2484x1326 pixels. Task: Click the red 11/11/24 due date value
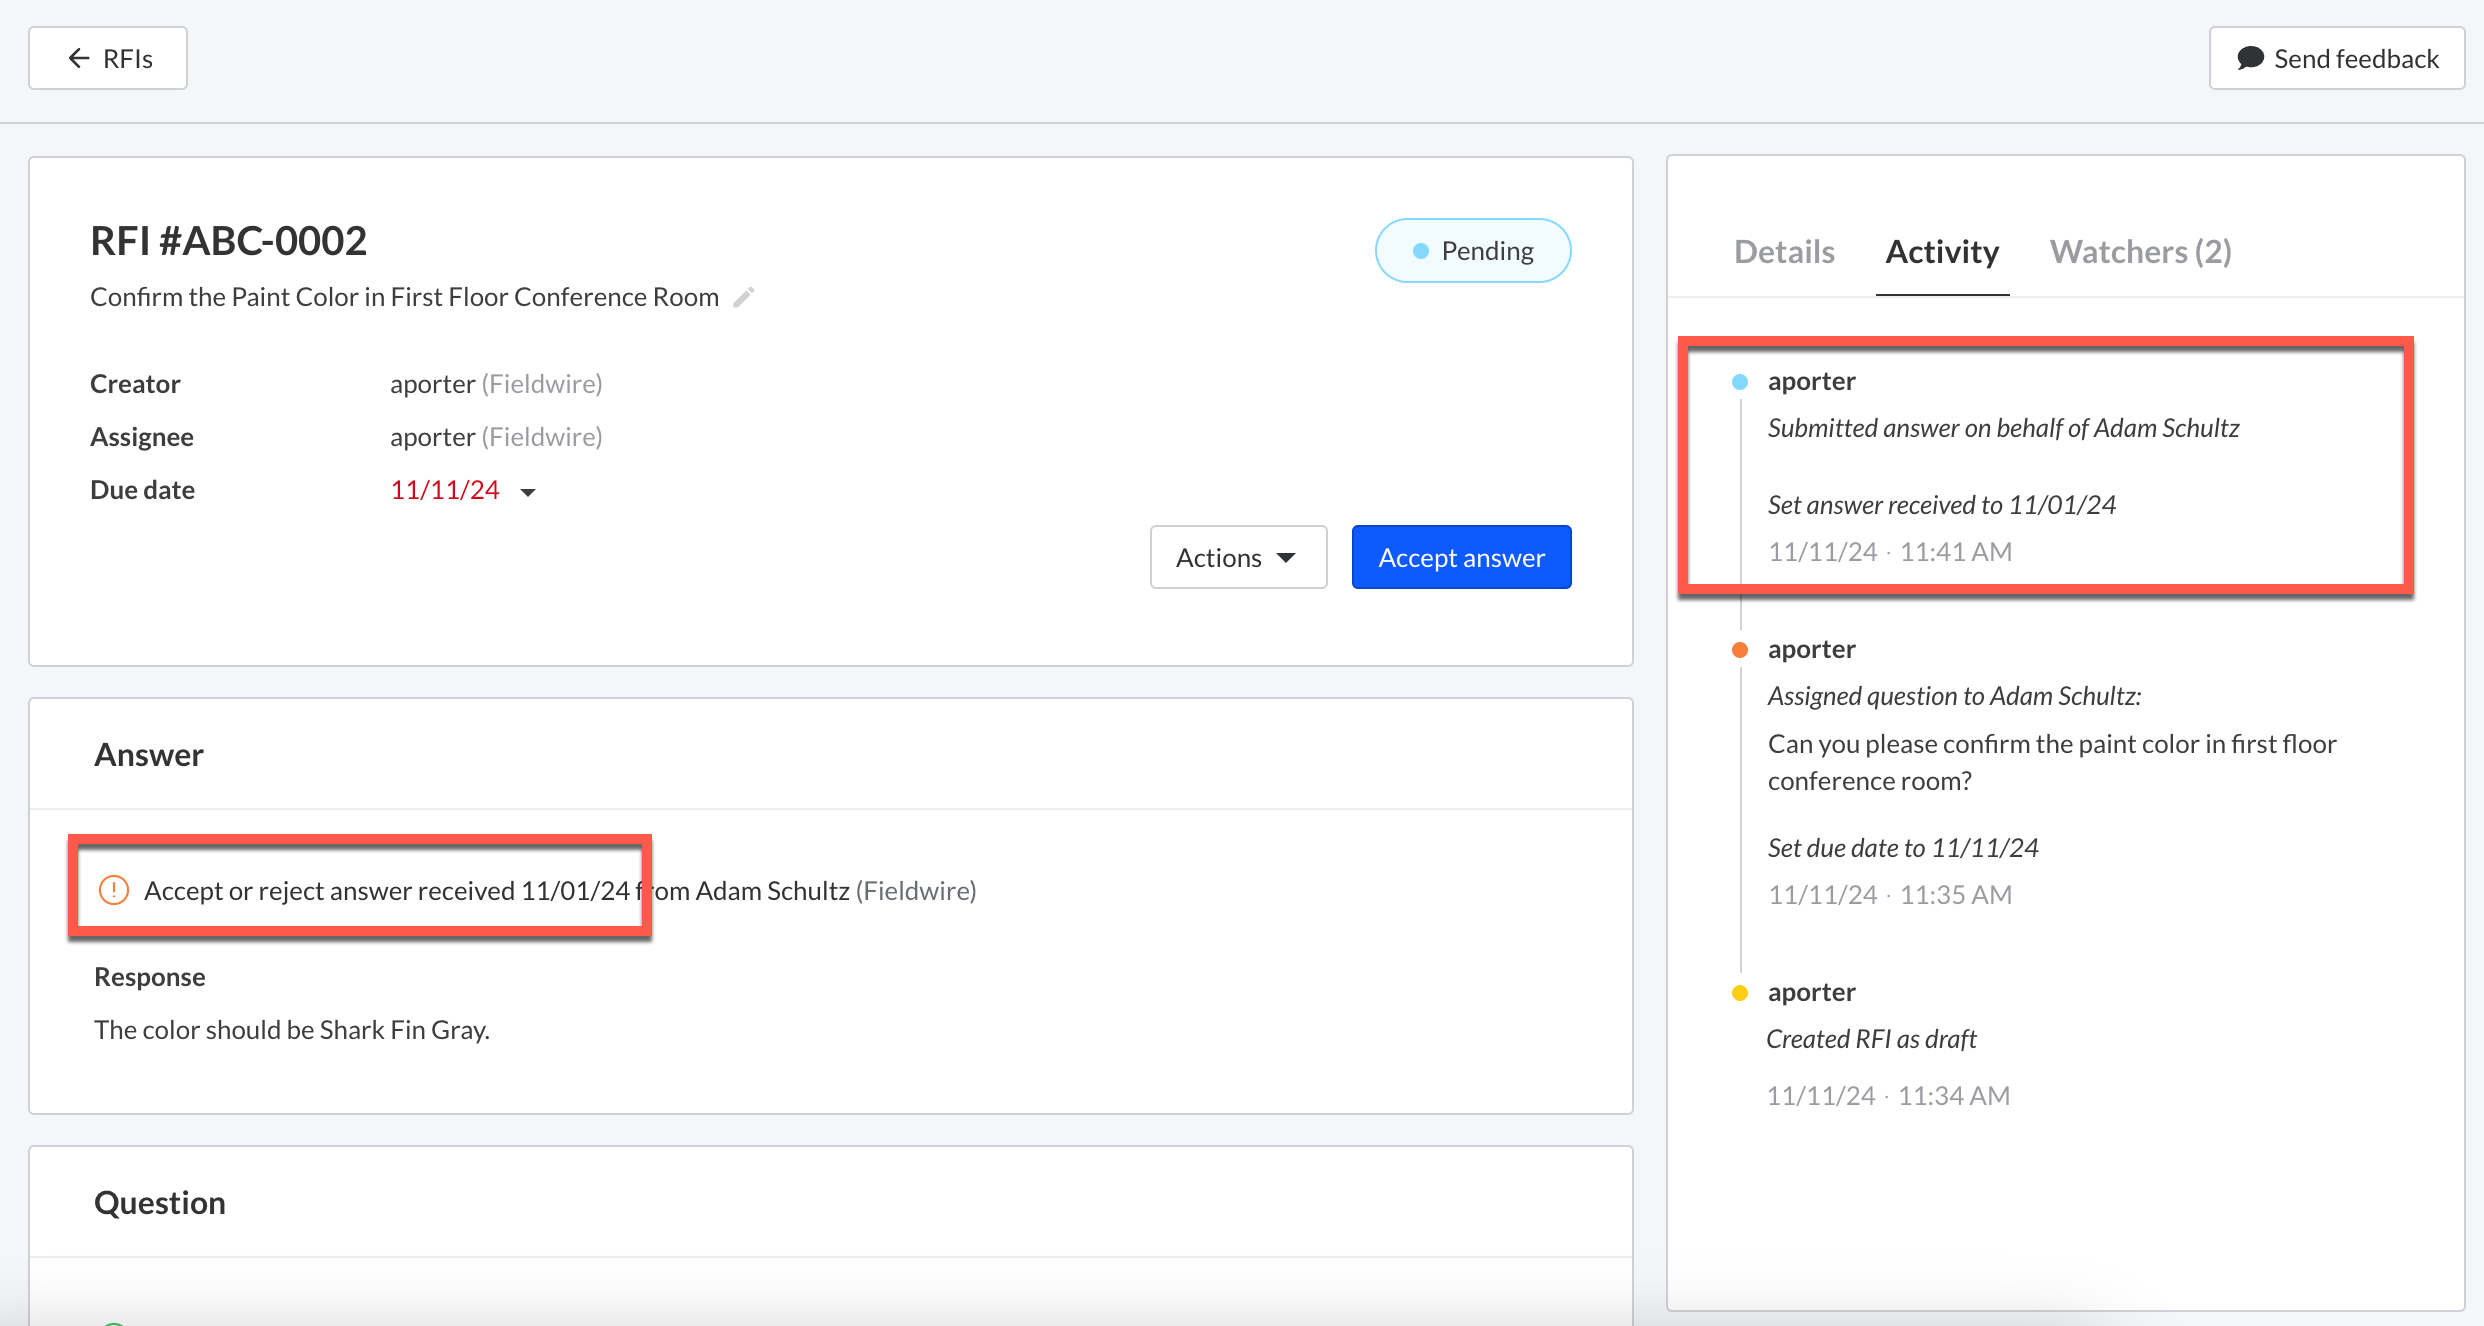point(445,490)
